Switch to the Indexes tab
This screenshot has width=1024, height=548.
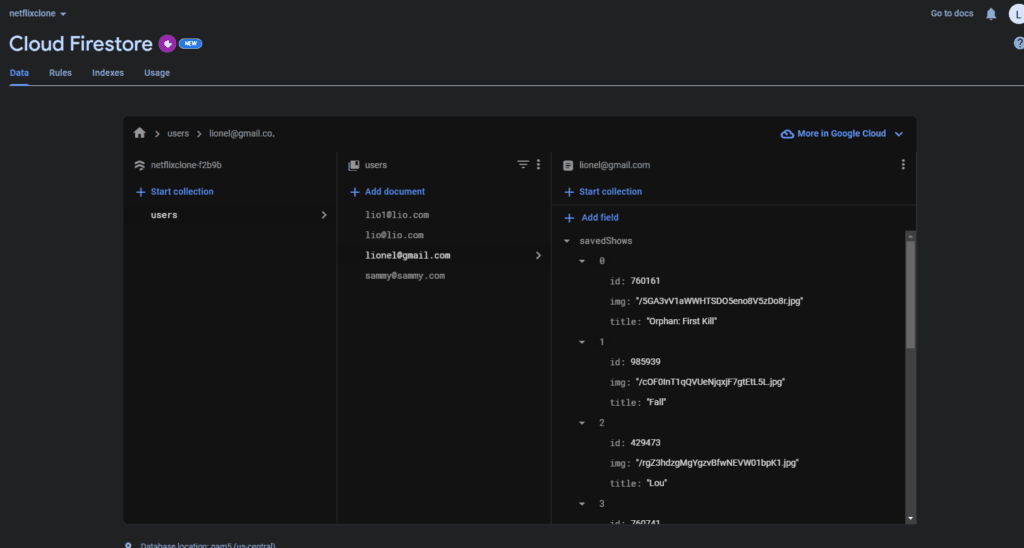tap(108, 73)
